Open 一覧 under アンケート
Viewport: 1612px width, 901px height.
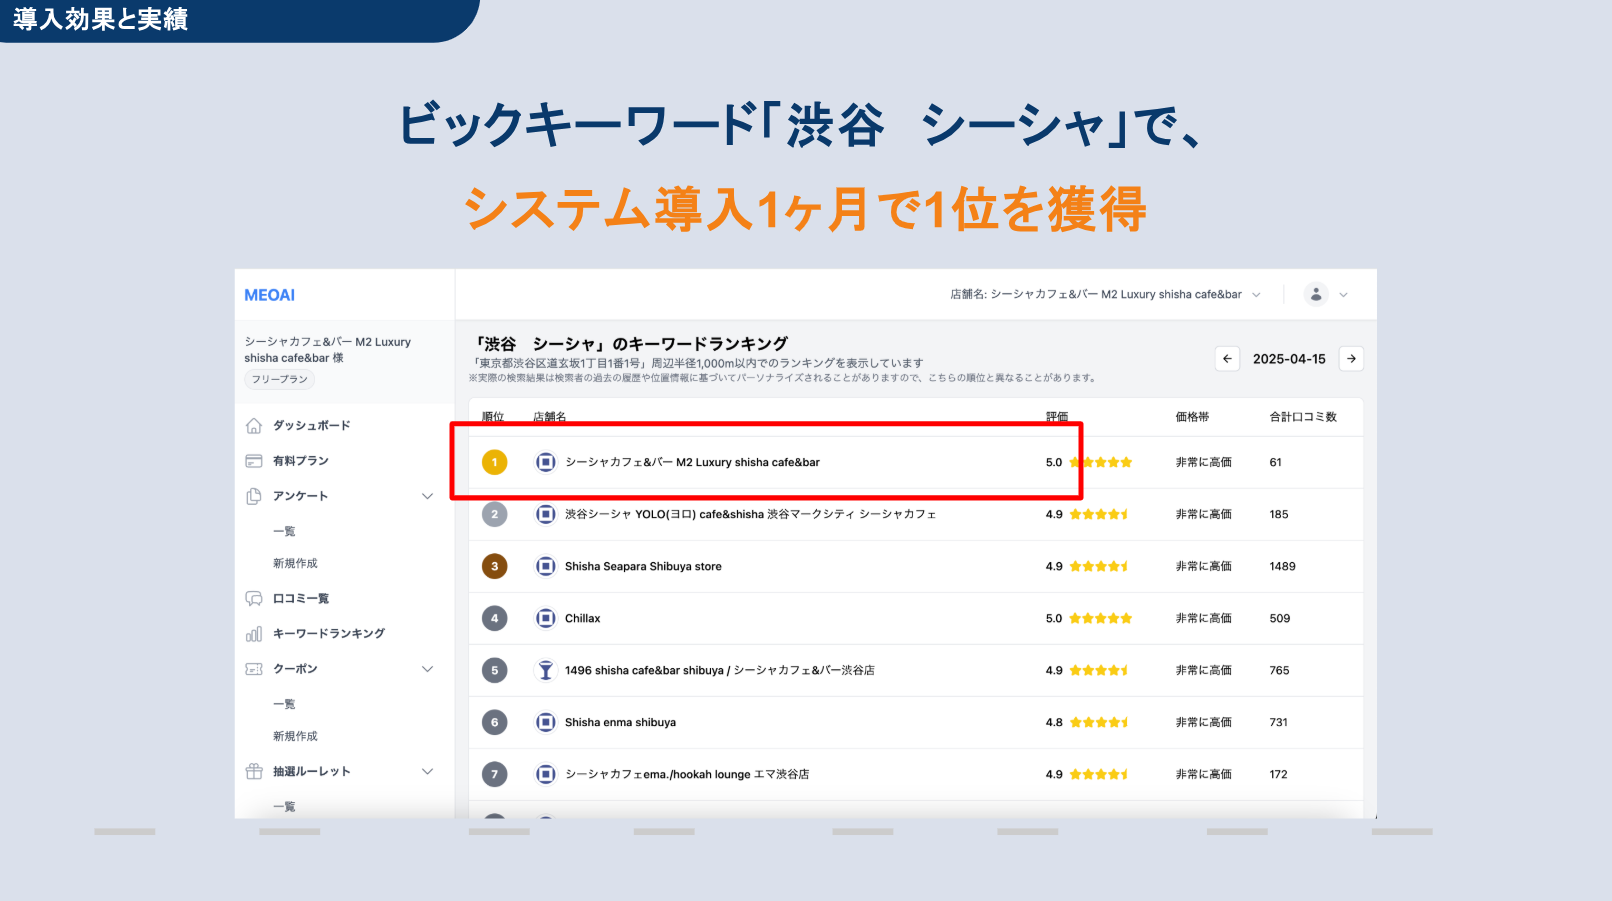tap(284, 531)
